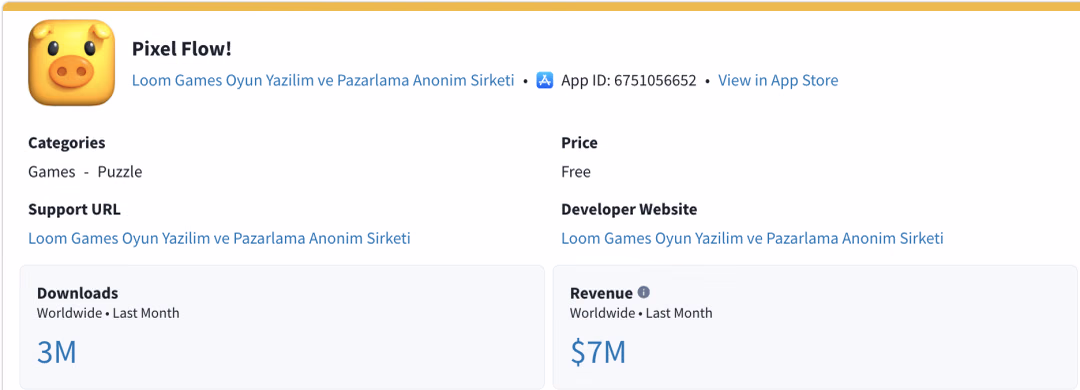Screen dimensions: 1080x390
Task: Click the Developer Website section label
Action: (629, 209)
